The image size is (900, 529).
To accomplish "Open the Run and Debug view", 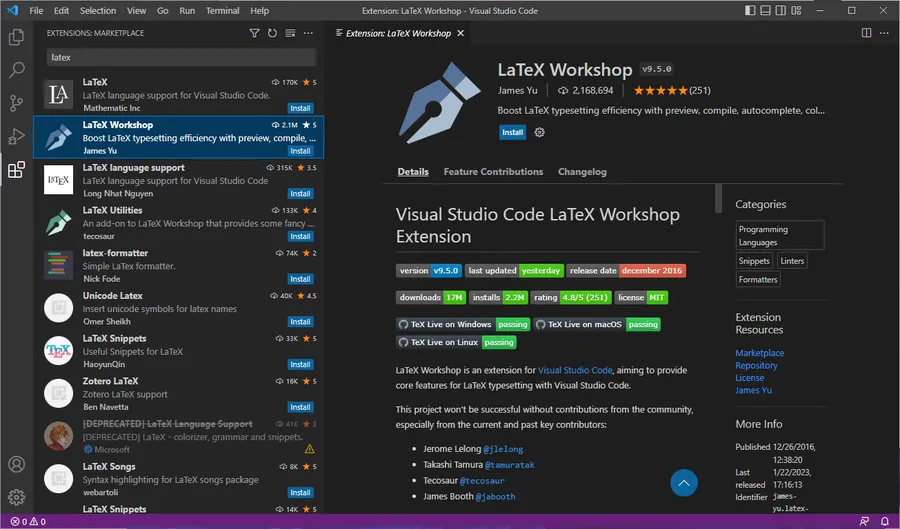I will pyautogui.click(x=17, y=137).
